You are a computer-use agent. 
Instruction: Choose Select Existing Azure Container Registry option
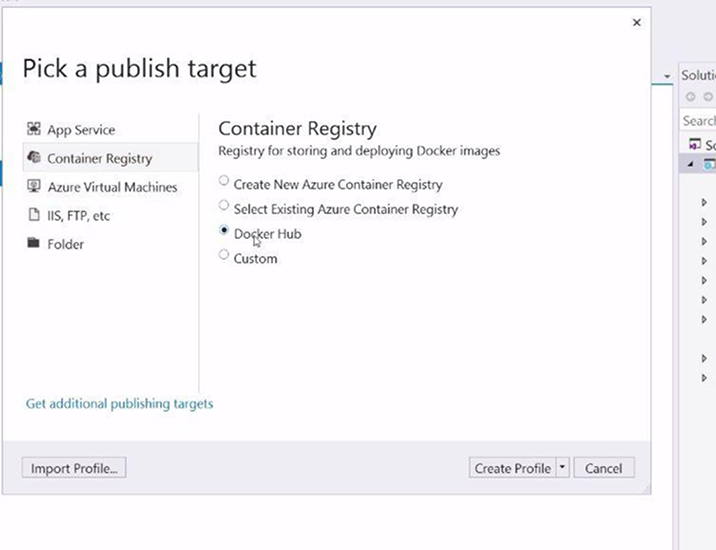tap(224, 206)
